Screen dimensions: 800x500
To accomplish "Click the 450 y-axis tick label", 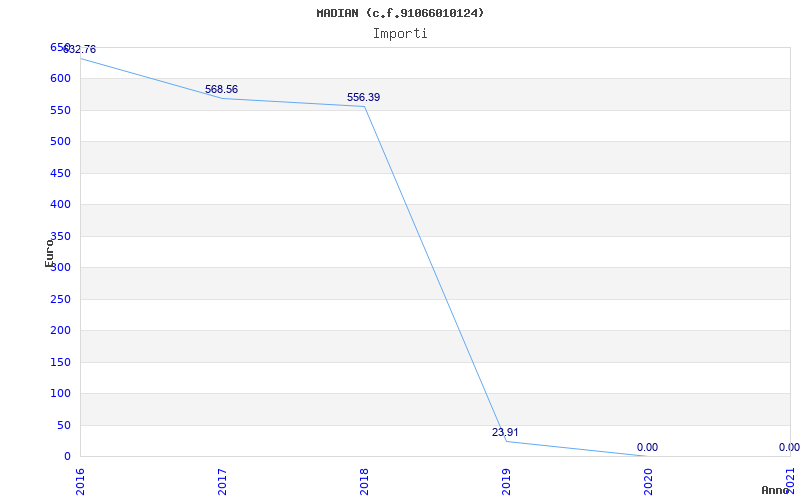I will coord(60,173).
